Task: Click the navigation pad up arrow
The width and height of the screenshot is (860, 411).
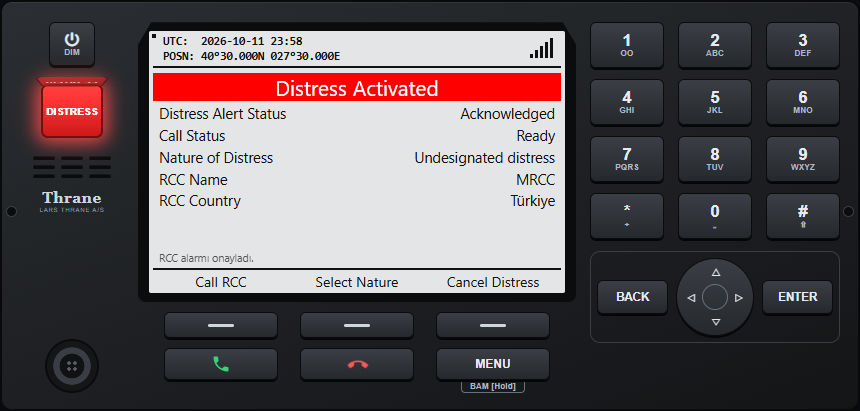Action: [715, 272]
